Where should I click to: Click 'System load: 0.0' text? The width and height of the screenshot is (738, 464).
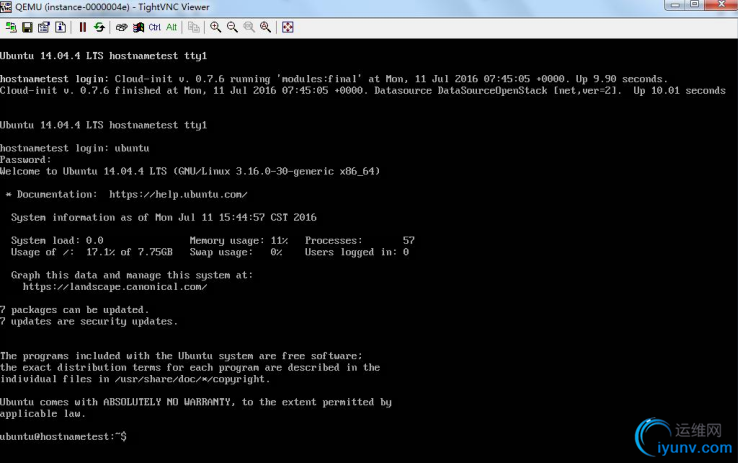[57, 240]
